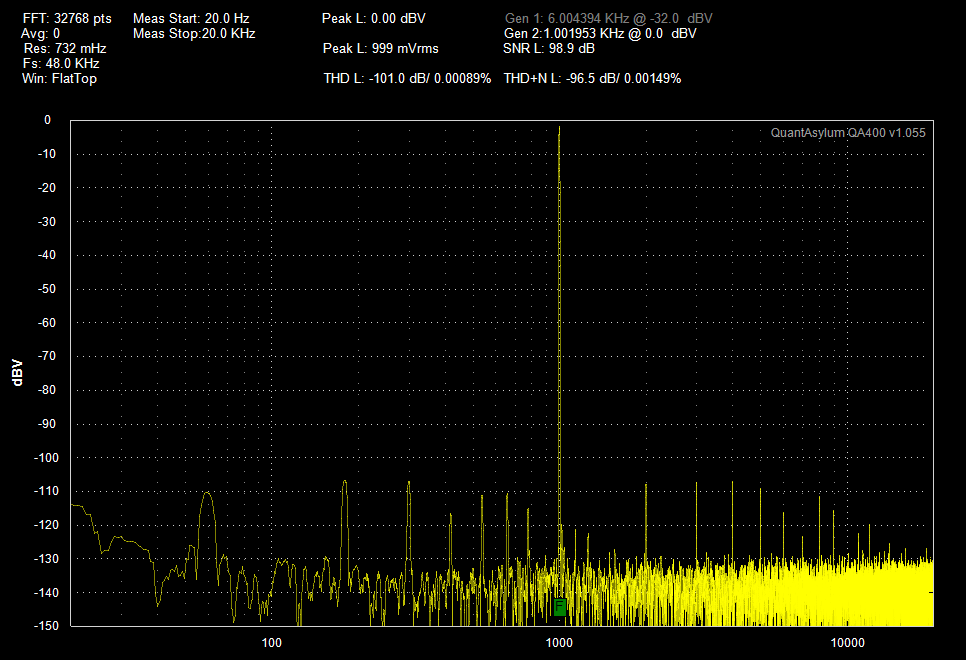This screenshot has height=660, width=966.
Task: Click the 'Peak L: 999 mVrms' readout
Action: 381,48
